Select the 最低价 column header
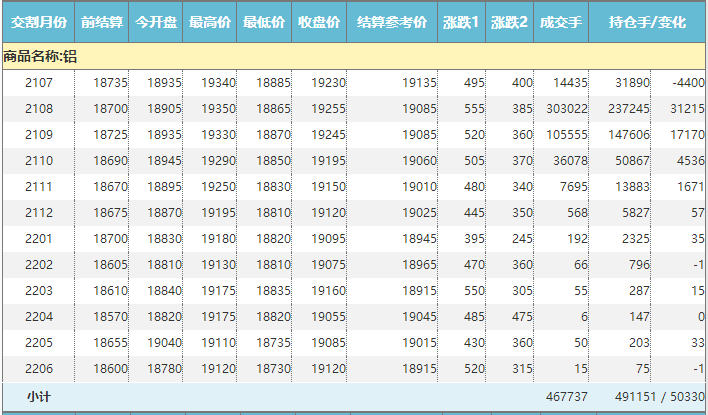The width and height of the screenshot is (708, 415). (x=264, y=22)
